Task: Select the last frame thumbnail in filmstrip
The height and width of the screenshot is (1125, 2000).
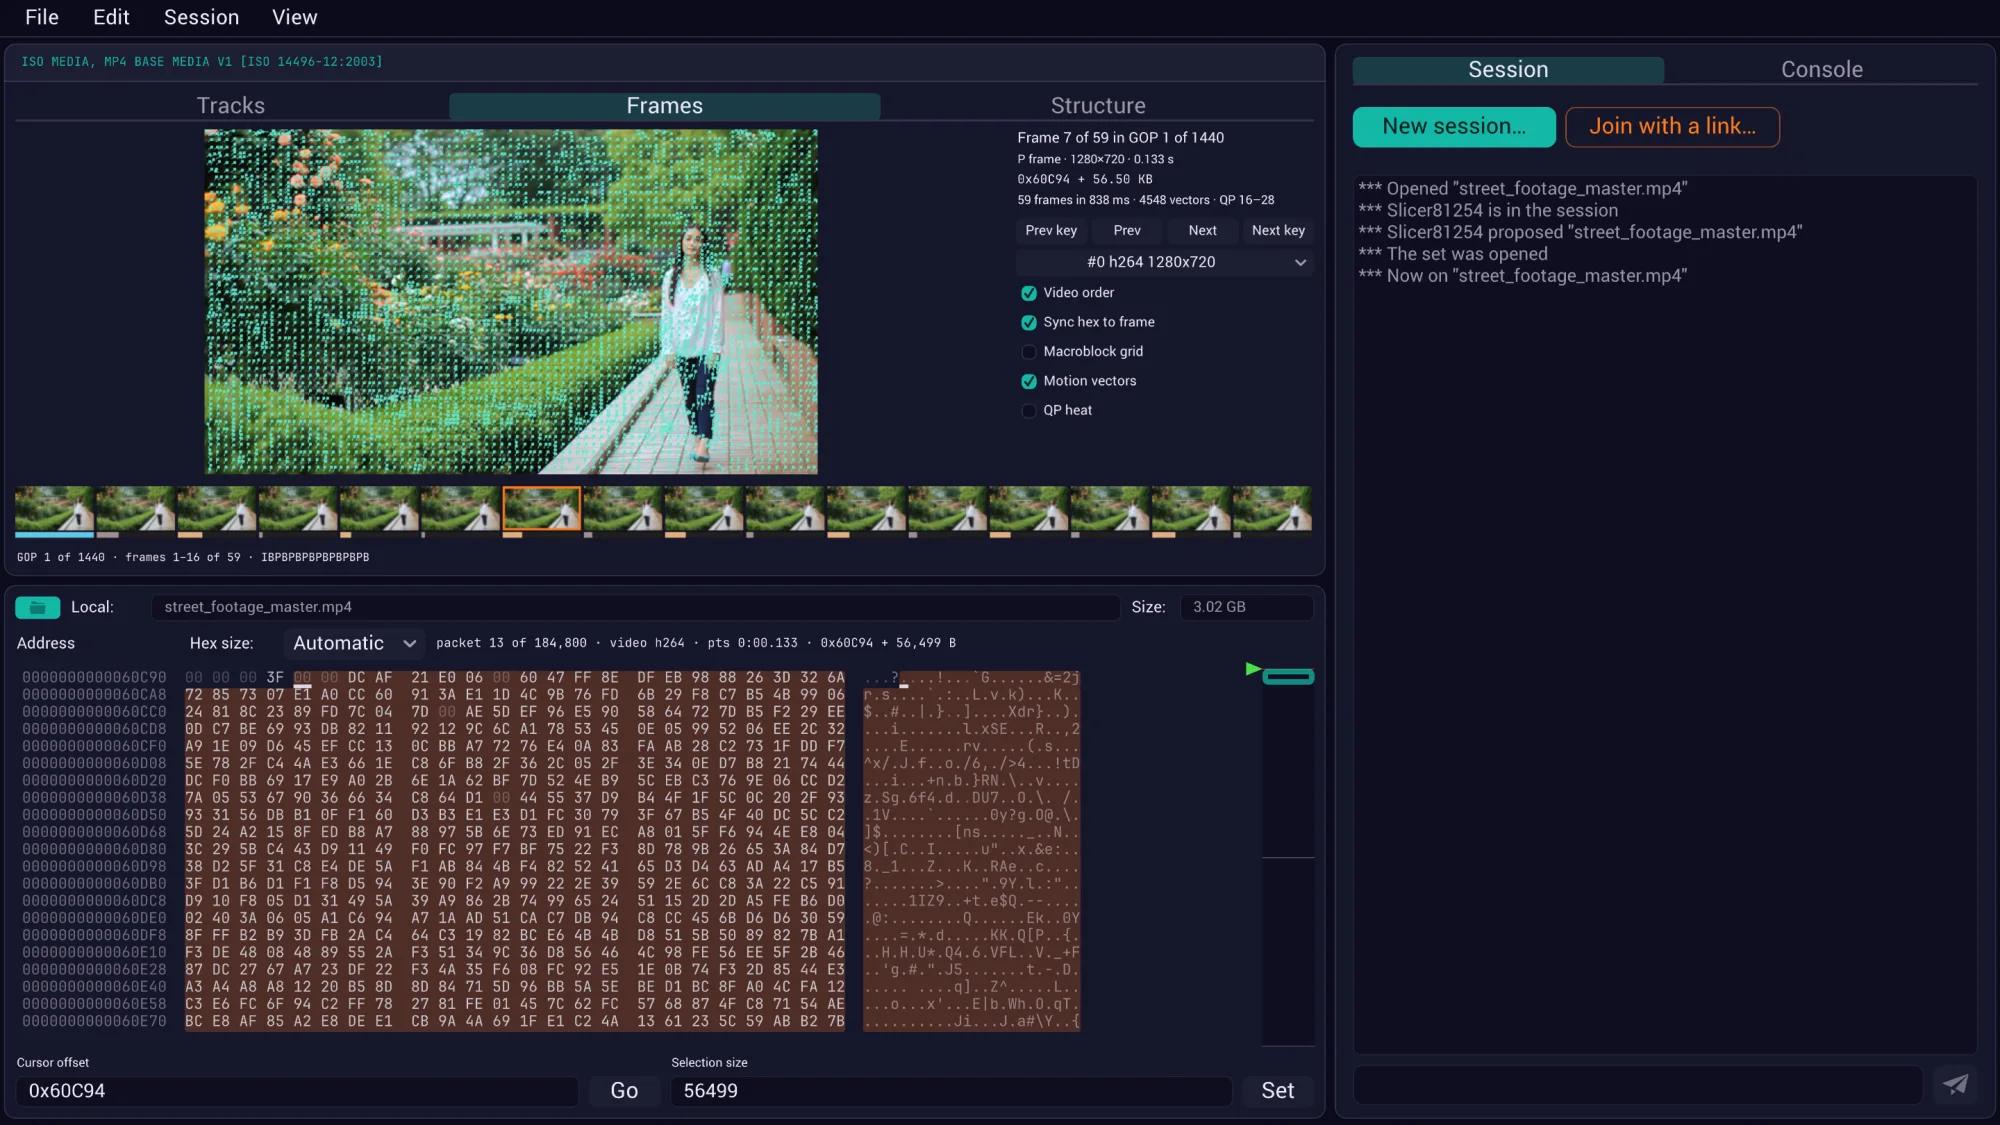Action: point(1271,509)
